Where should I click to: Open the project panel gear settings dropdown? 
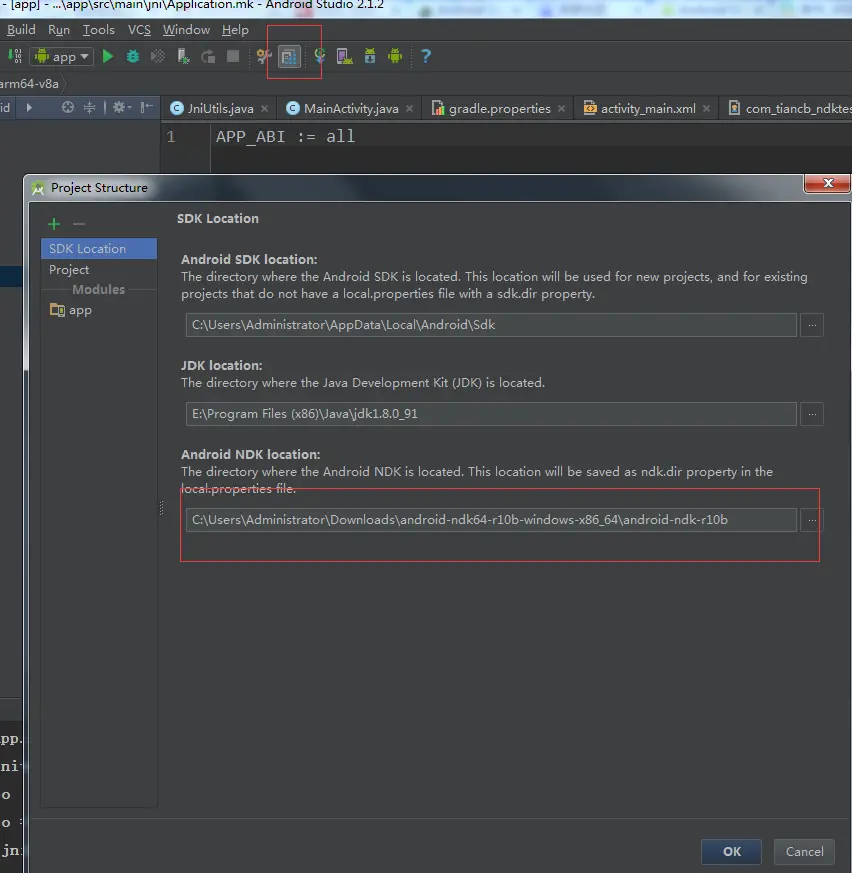121,107
